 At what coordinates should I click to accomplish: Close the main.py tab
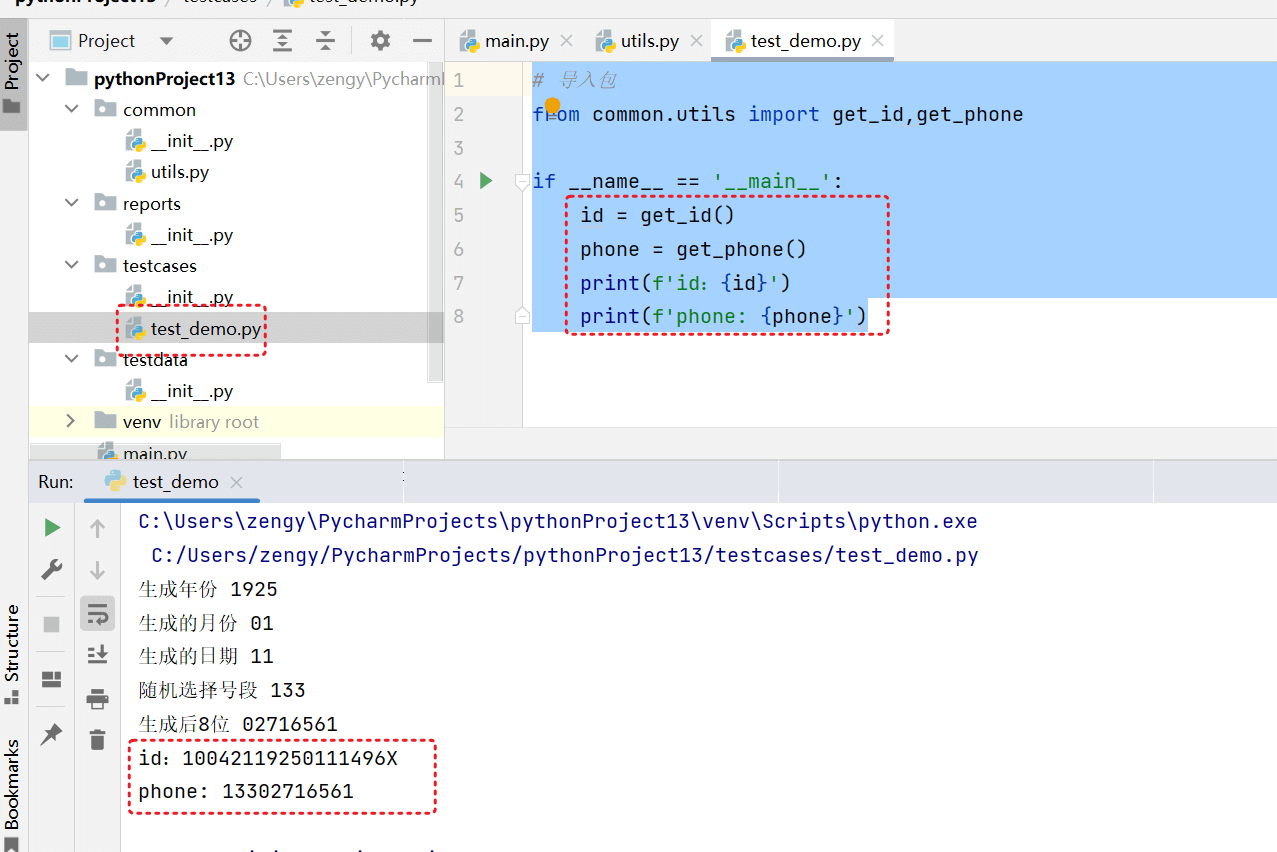click(567, 41)
